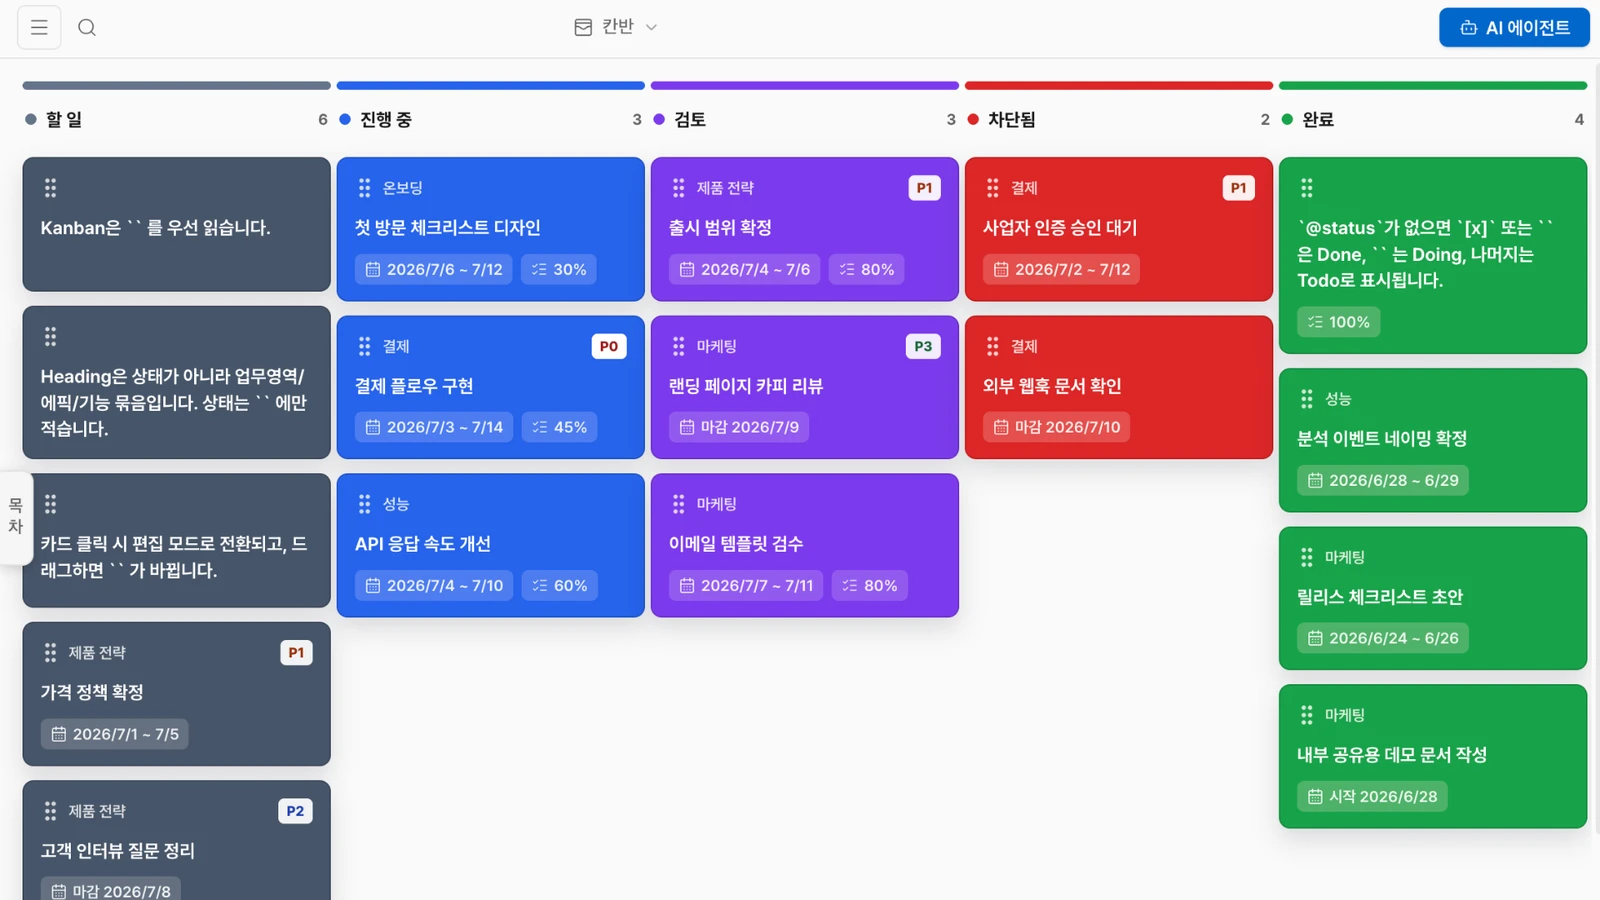Image resolution: width=1600 pixels, height=900 pixels.
Task: Open the hamburger menu
Action: [39, 27]
